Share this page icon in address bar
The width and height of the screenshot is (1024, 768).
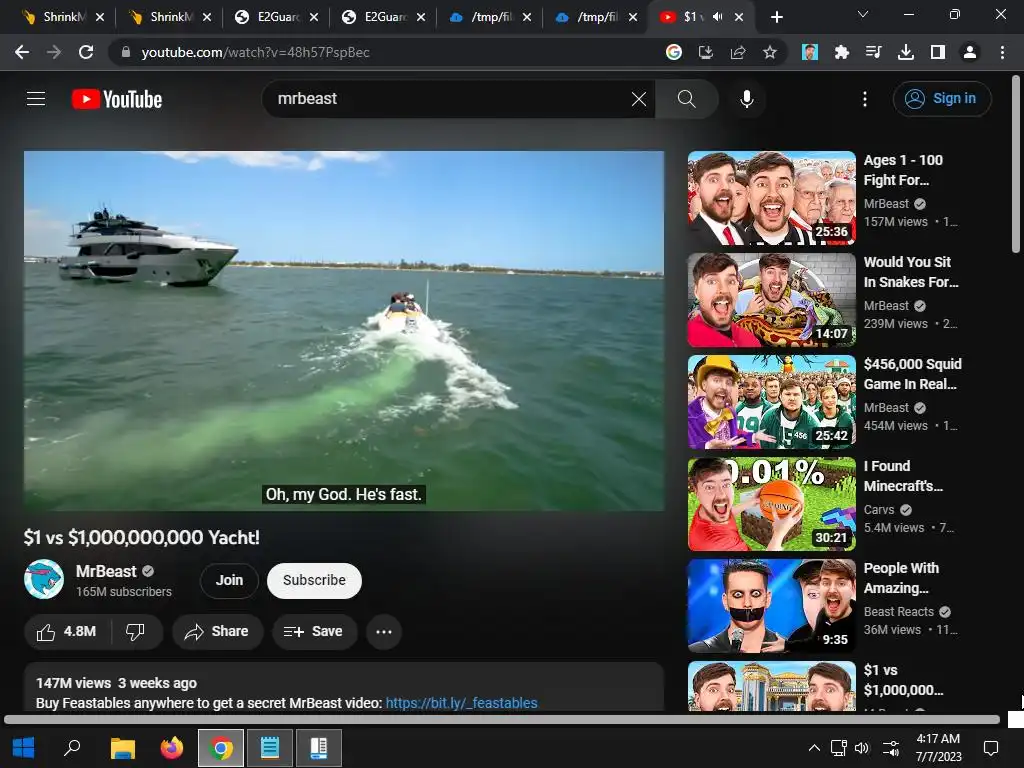click(738, 52)
